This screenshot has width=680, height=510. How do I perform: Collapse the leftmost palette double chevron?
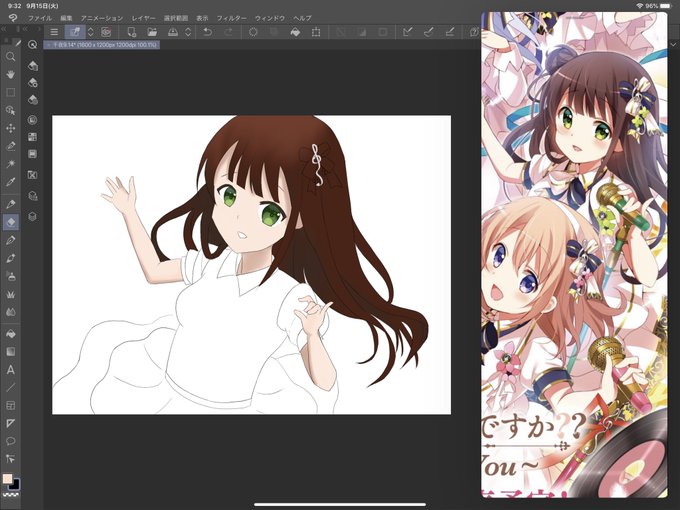click(3, 29)
